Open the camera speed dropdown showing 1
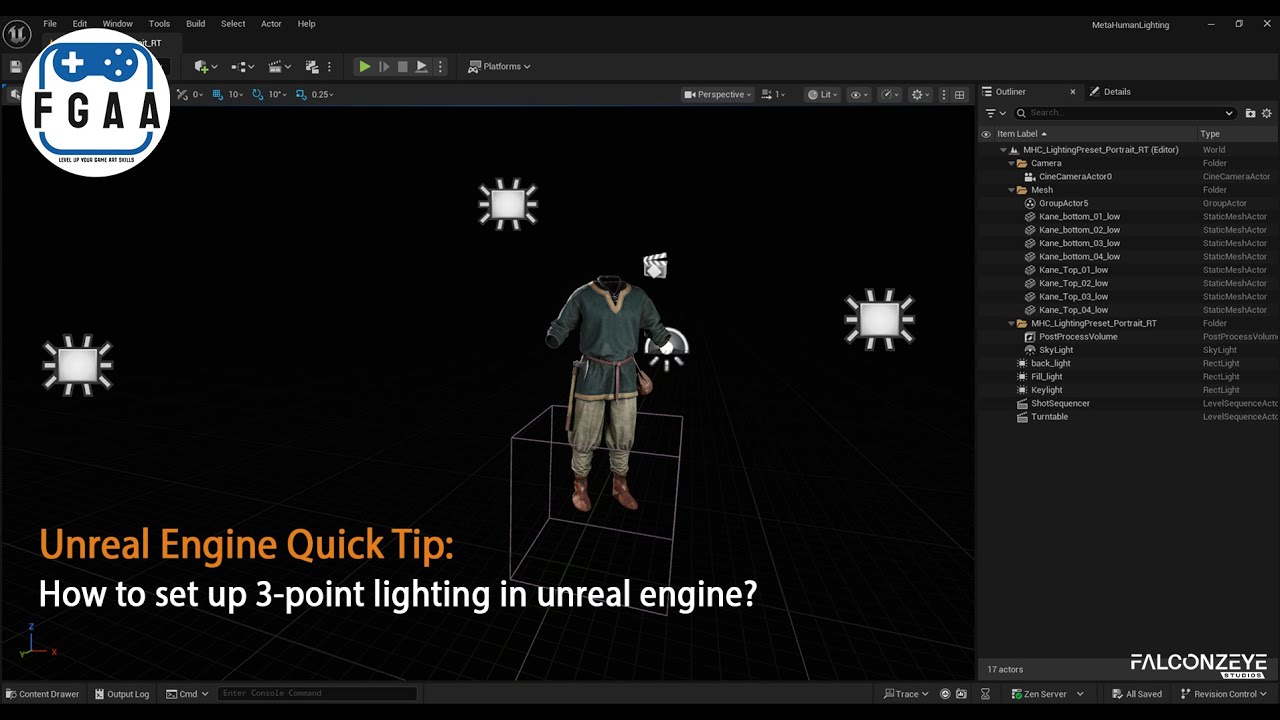 (774, 95)
